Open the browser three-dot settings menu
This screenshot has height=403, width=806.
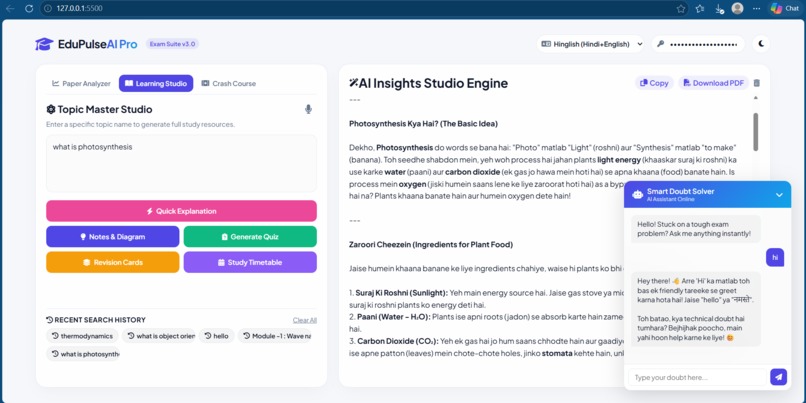[756, 8]
